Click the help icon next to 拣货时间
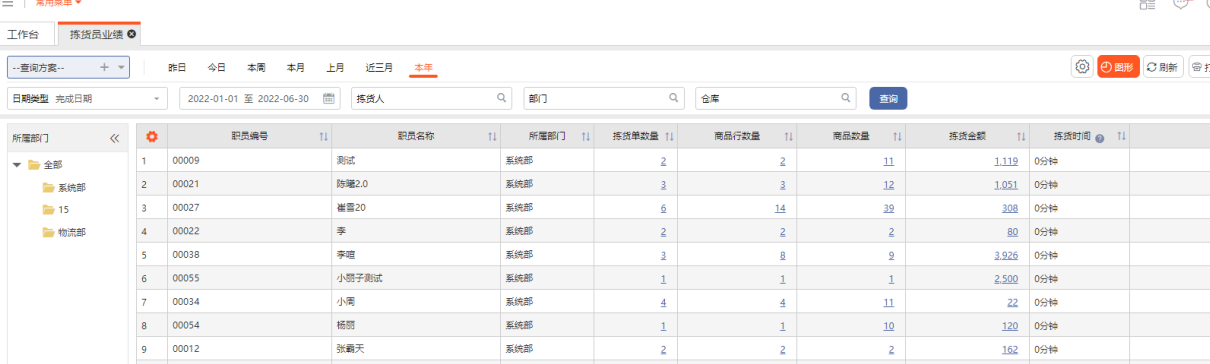The image size is (1210, 364). 1100,137
